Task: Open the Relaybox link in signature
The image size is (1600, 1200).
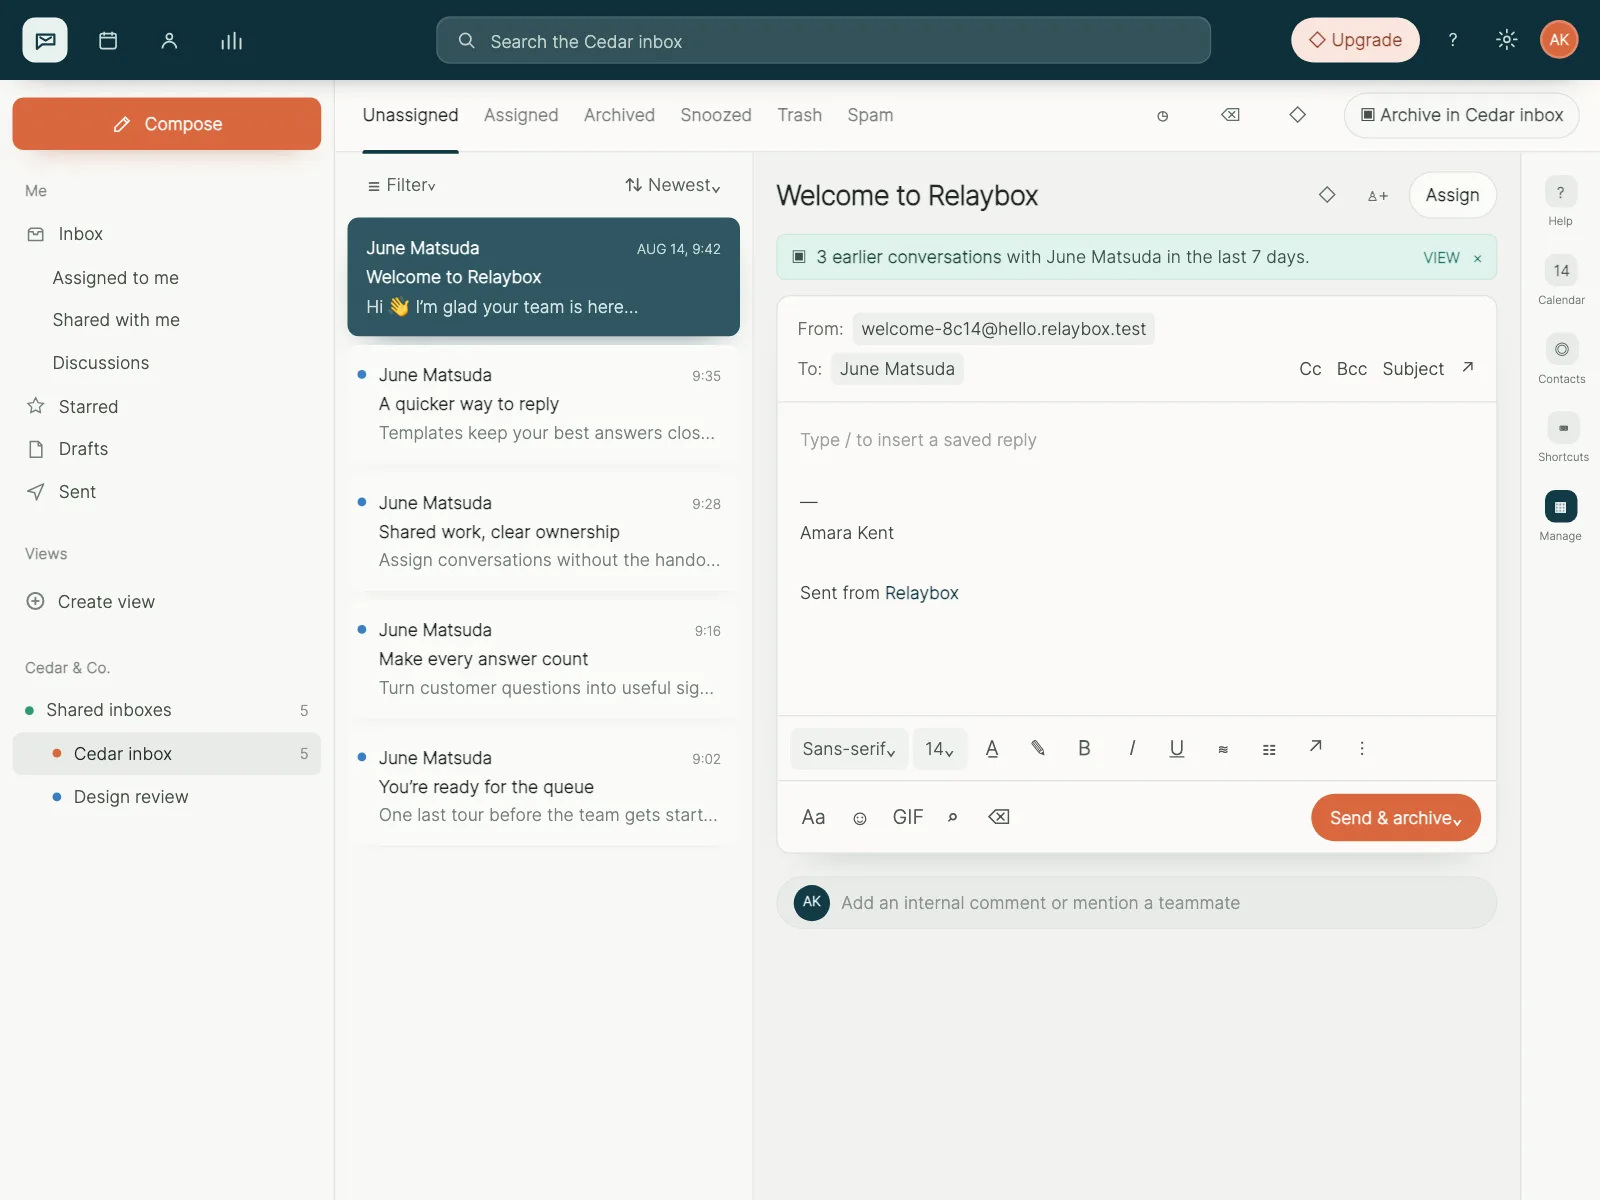Action: (921, 593)
